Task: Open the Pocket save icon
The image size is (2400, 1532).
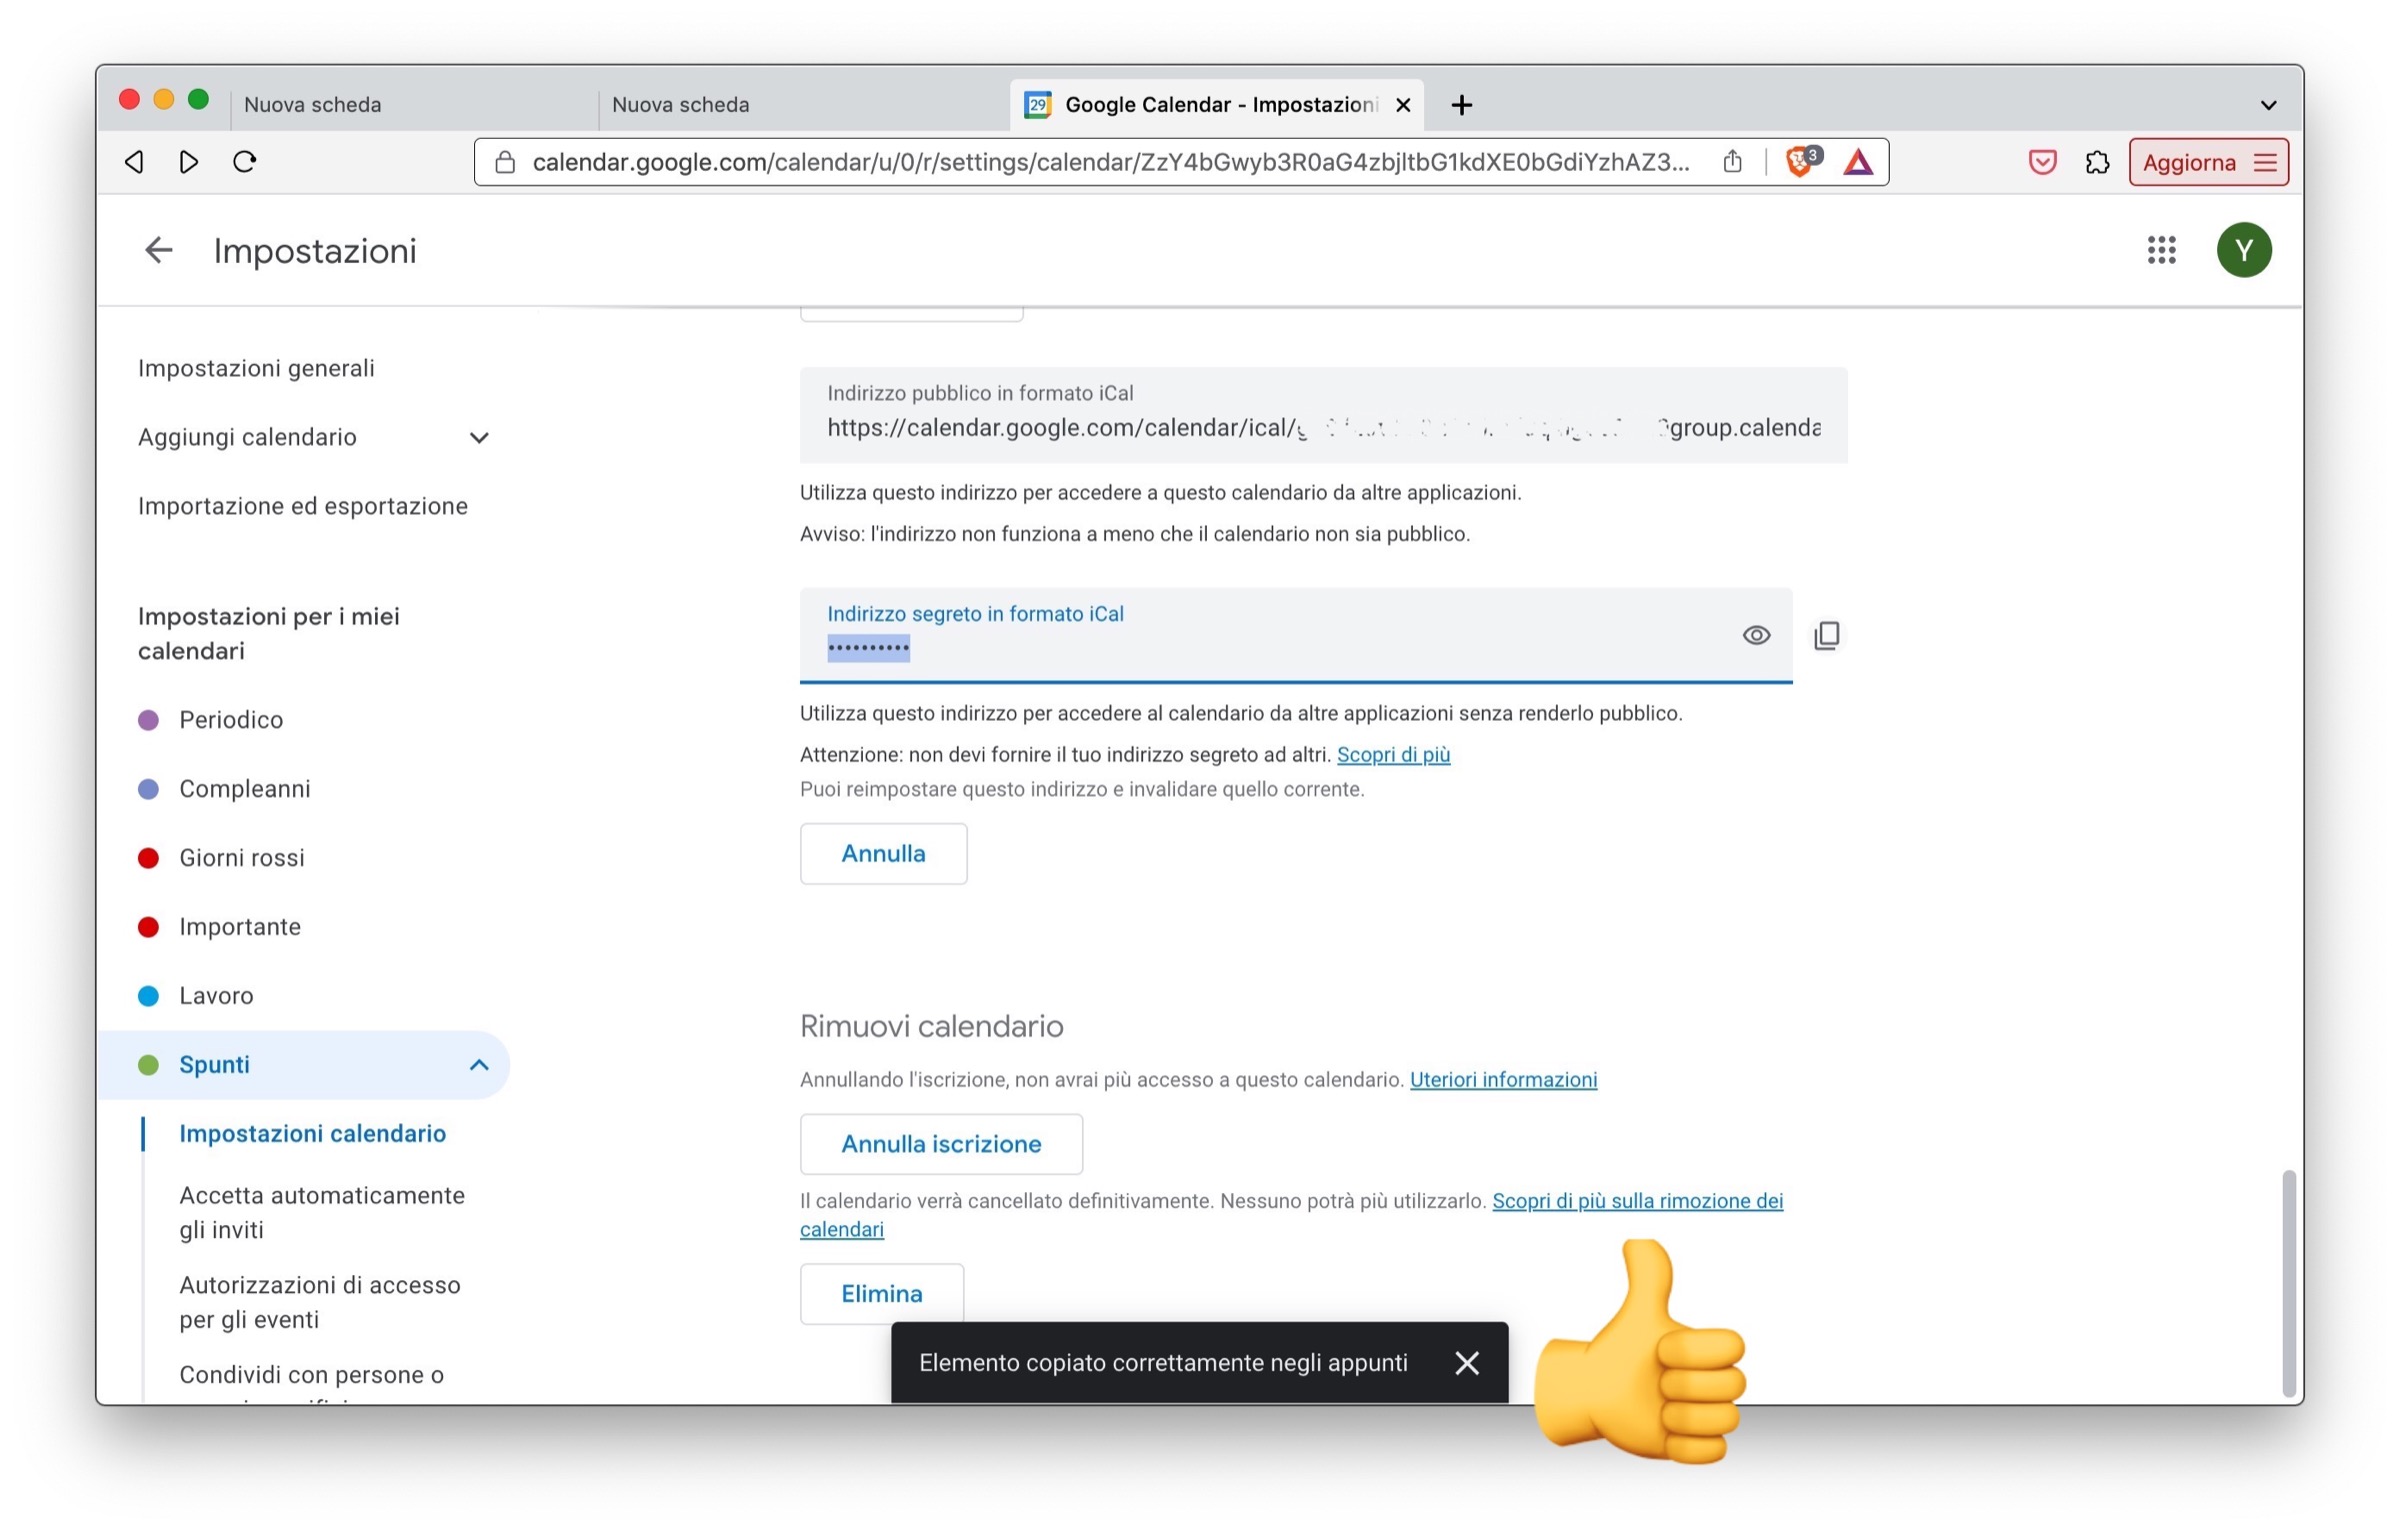Action: tap(2041, 162)
